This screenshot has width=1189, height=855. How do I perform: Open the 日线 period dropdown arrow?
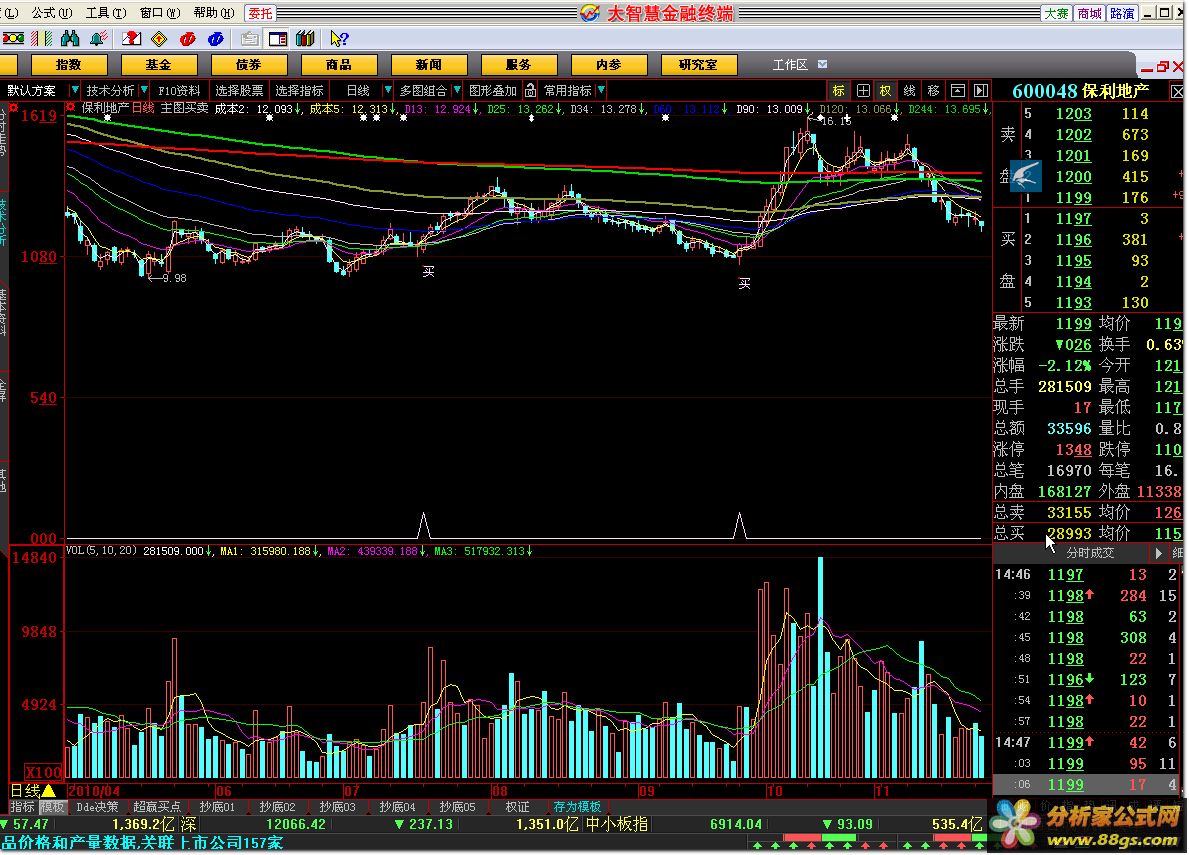click(x=387, y=91)
